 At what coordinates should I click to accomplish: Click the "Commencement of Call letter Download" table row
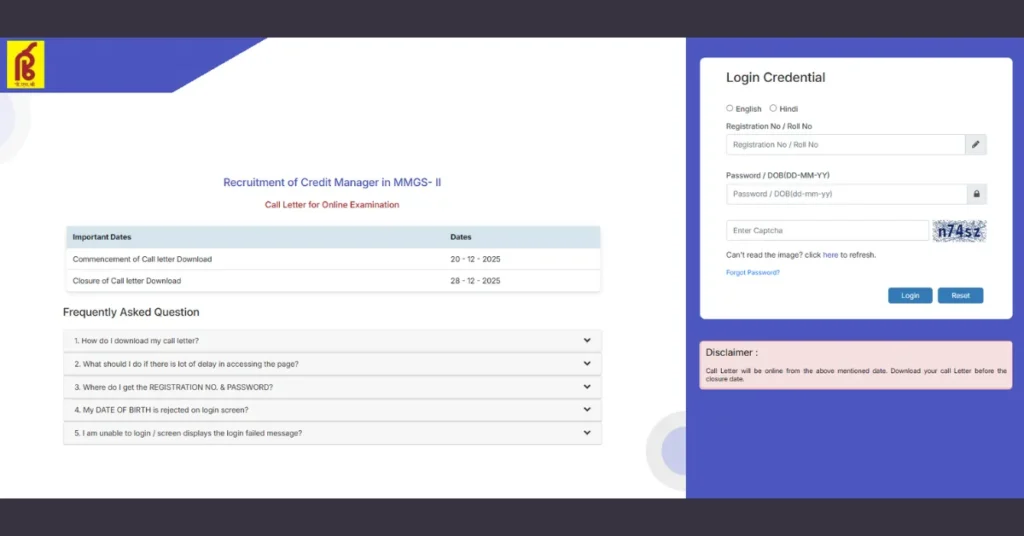(332, 259)
